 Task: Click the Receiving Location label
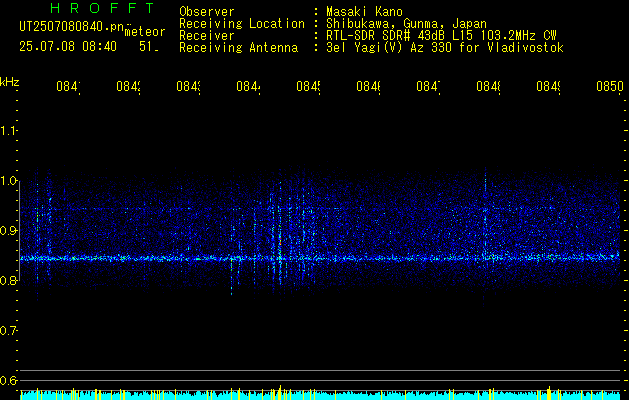242,24
